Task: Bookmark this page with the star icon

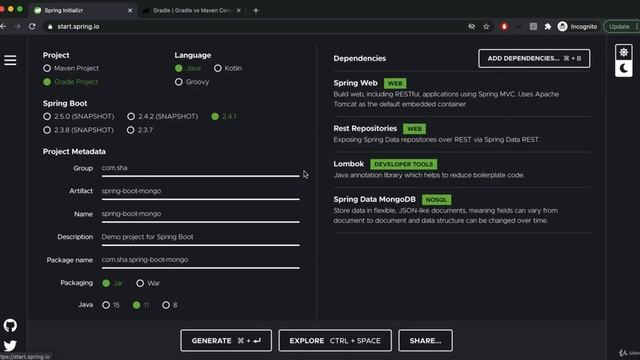Action: click(486, 27)
